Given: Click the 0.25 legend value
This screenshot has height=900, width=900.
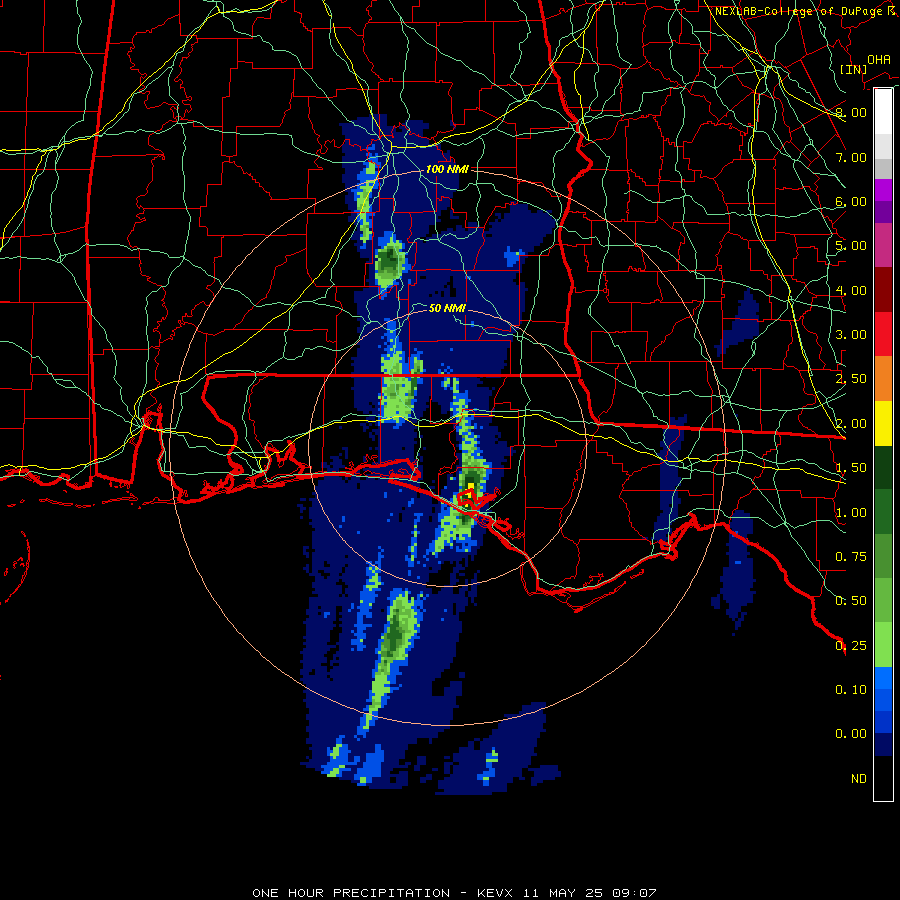Looking at the screenshot, I should pyautogui.click(x=851, y=646).
